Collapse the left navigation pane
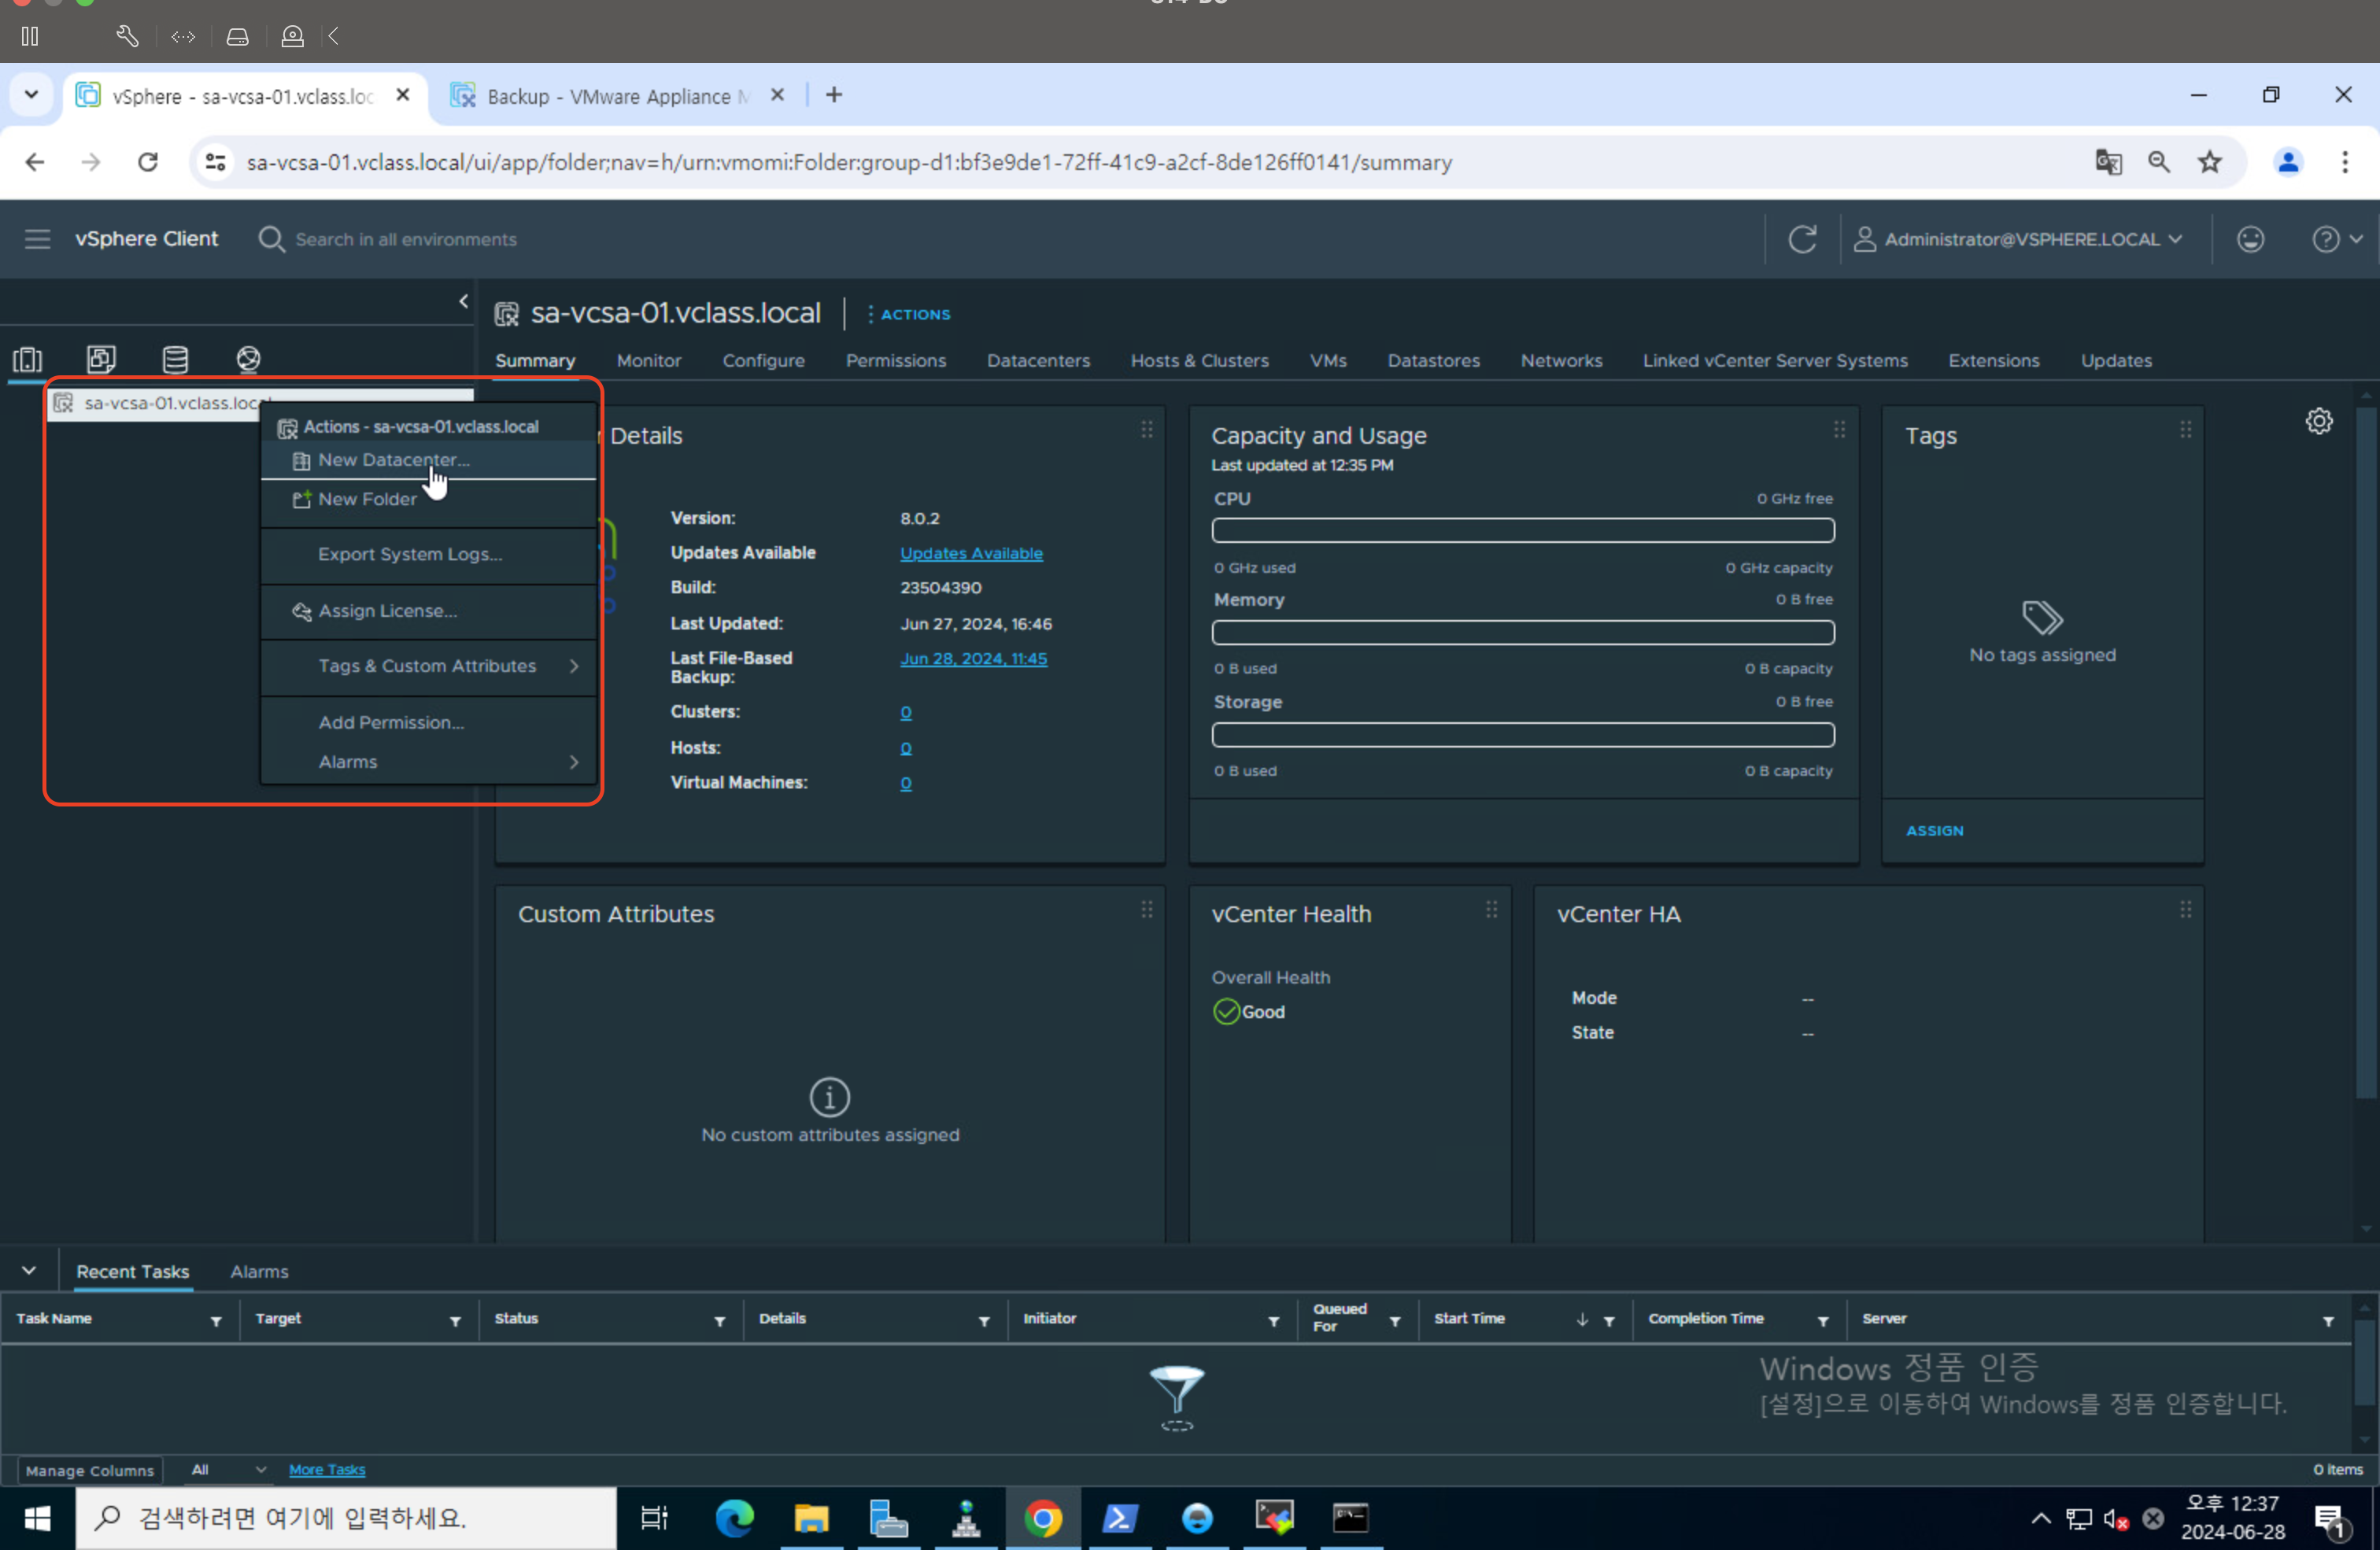 click(463, 301)
